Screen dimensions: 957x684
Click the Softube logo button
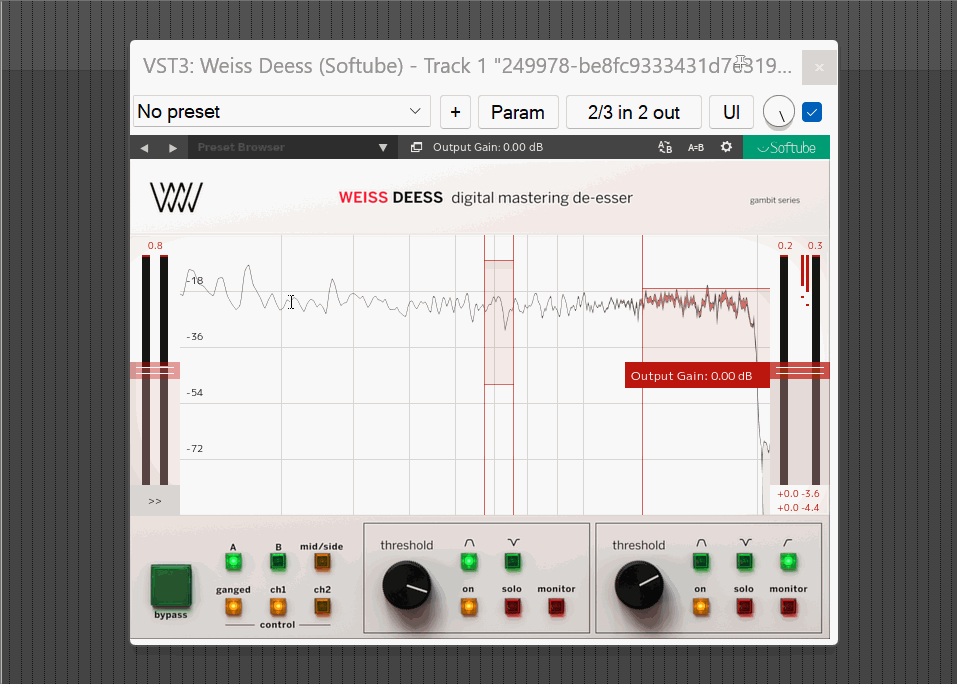786,147
